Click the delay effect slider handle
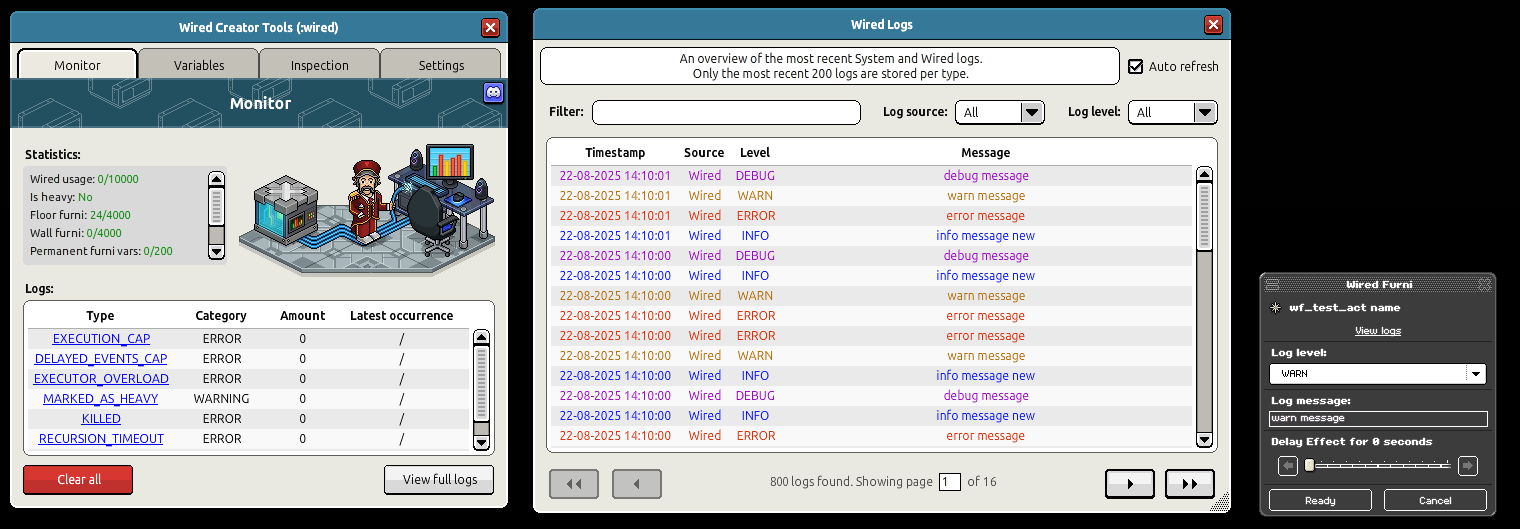1520x529 pixels. pyautogui.click(x=1310, y=465)
